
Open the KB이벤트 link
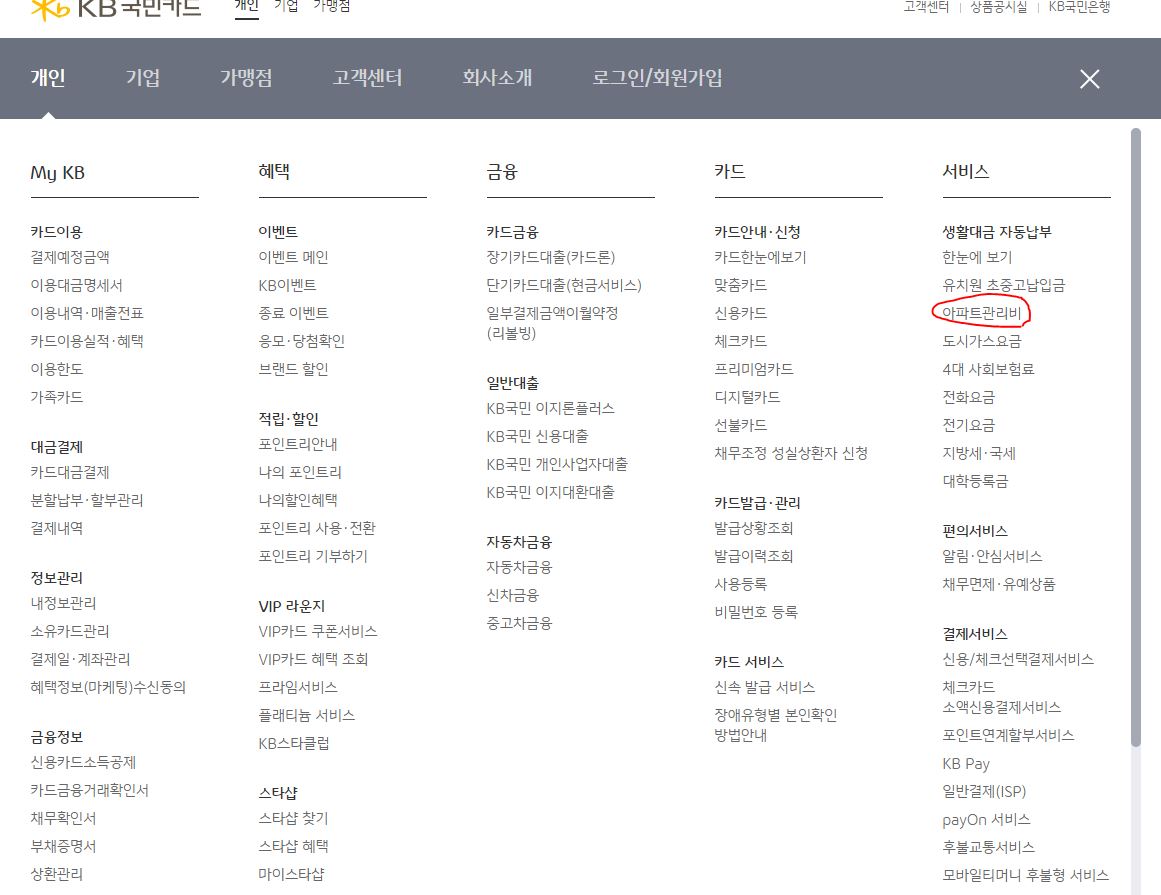pos(287,285)
